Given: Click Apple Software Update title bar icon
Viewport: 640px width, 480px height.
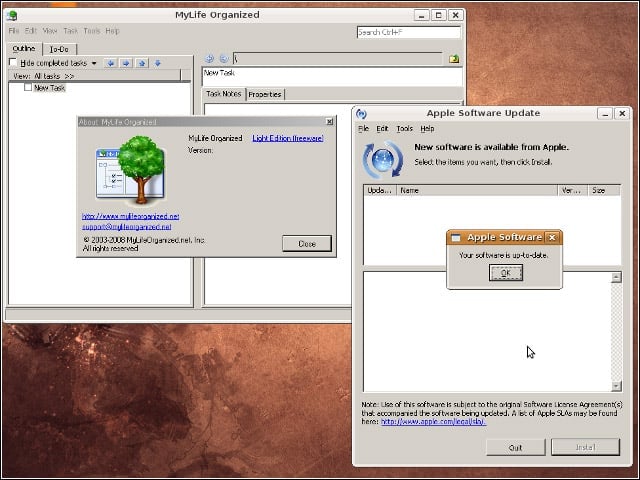Looking at the screenshot, I should (361, 113).
